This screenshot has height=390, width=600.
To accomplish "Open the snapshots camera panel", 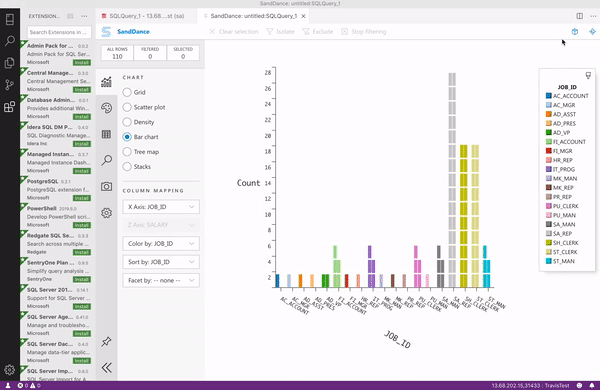I will click(x=106, y=186).
